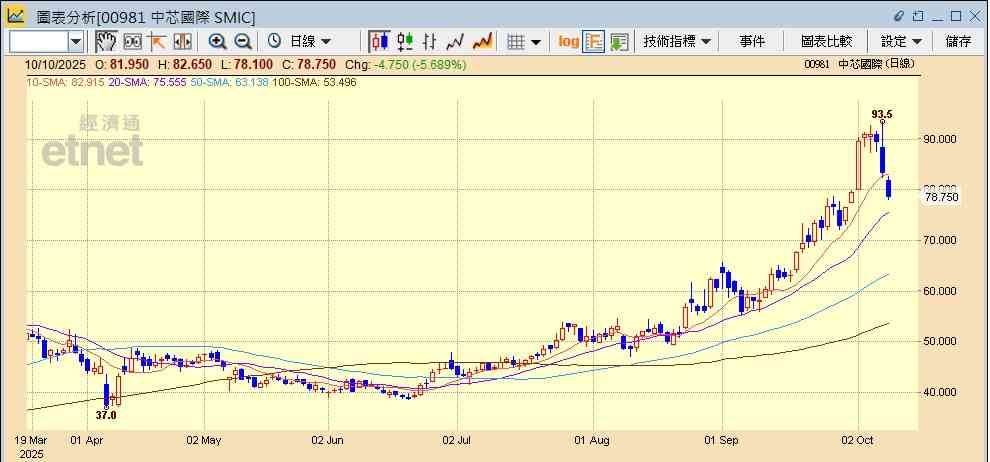
Task: Click the stock code input box
Action: click(x=38, y=41)
